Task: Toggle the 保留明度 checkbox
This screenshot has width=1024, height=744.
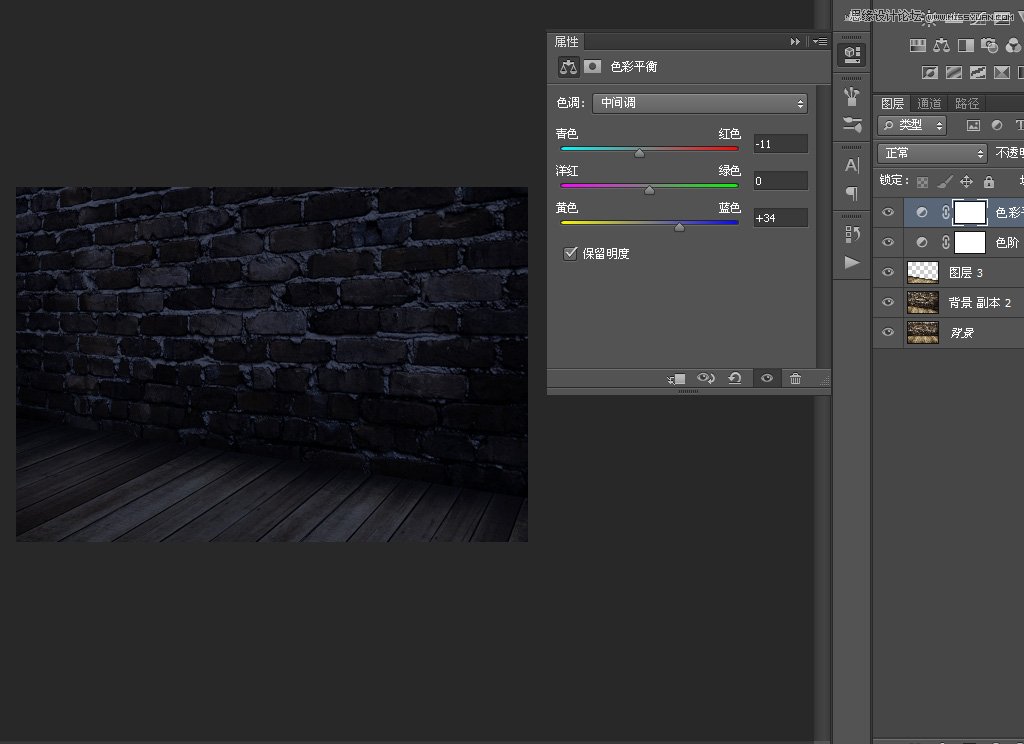Action: (571, 254)
